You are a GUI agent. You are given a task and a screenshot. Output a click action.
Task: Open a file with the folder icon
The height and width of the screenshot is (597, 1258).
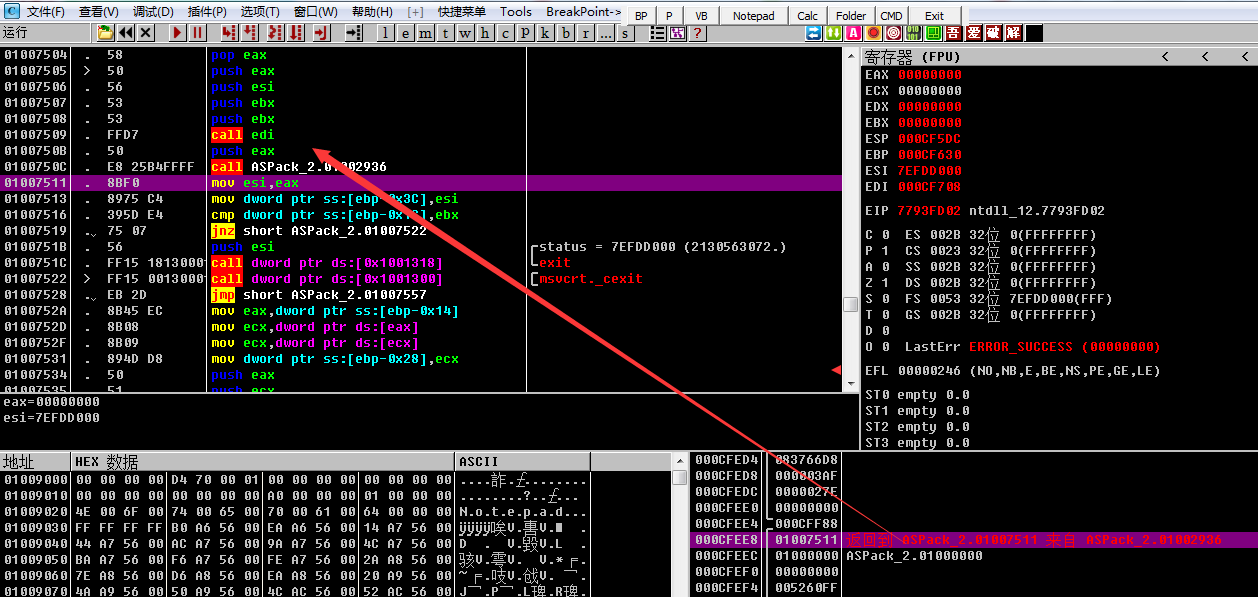point(105,33)
